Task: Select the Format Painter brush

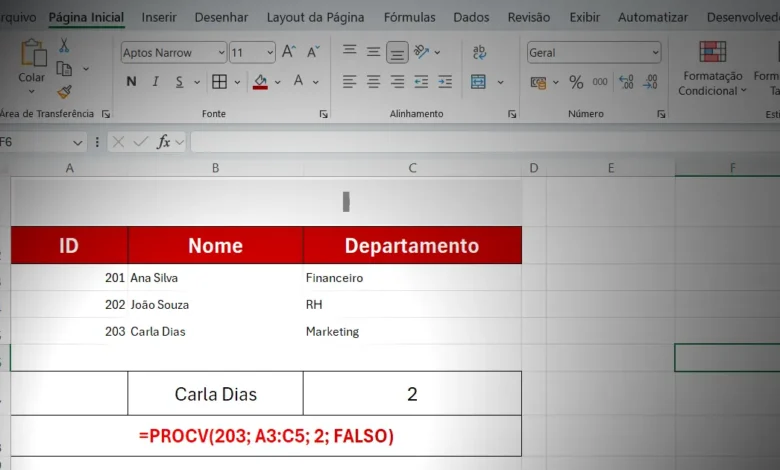Action: pyautogui.click(x=64, y=92)
